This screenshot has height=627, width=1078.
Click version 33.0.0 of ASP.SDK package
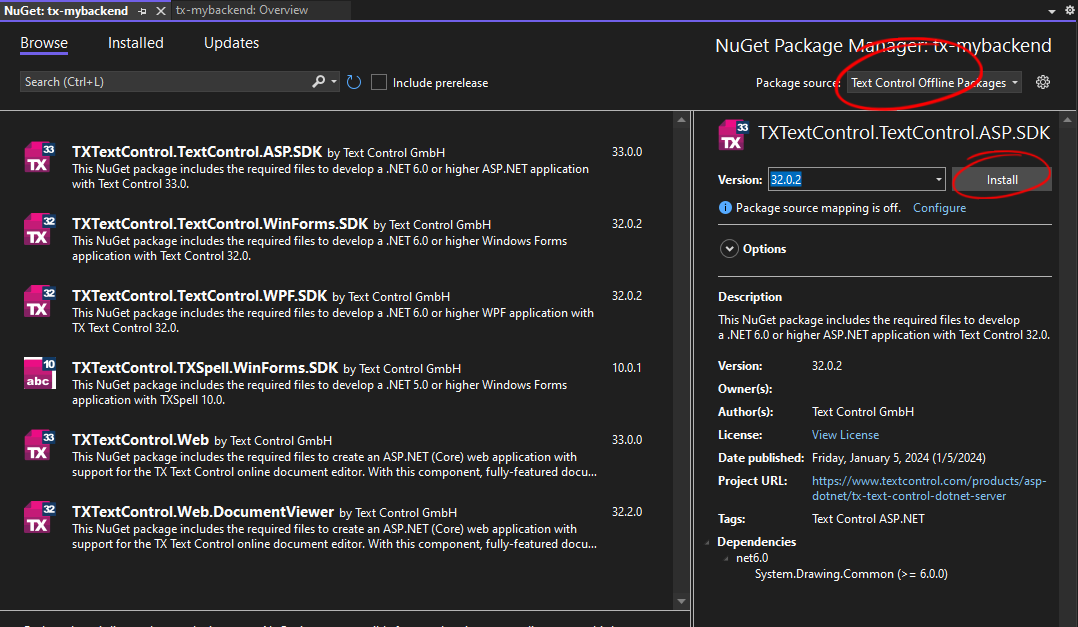[627, 152]
